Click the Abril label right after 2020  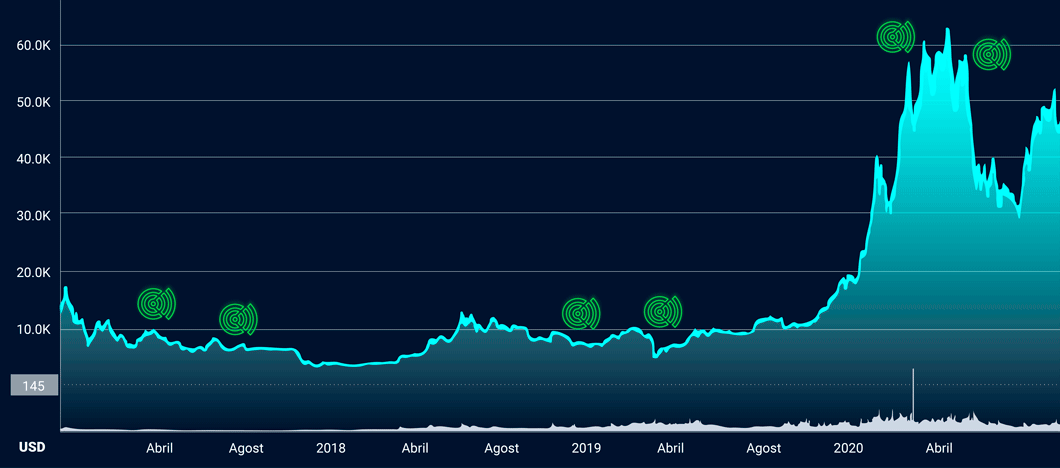[x=938, y=449]
